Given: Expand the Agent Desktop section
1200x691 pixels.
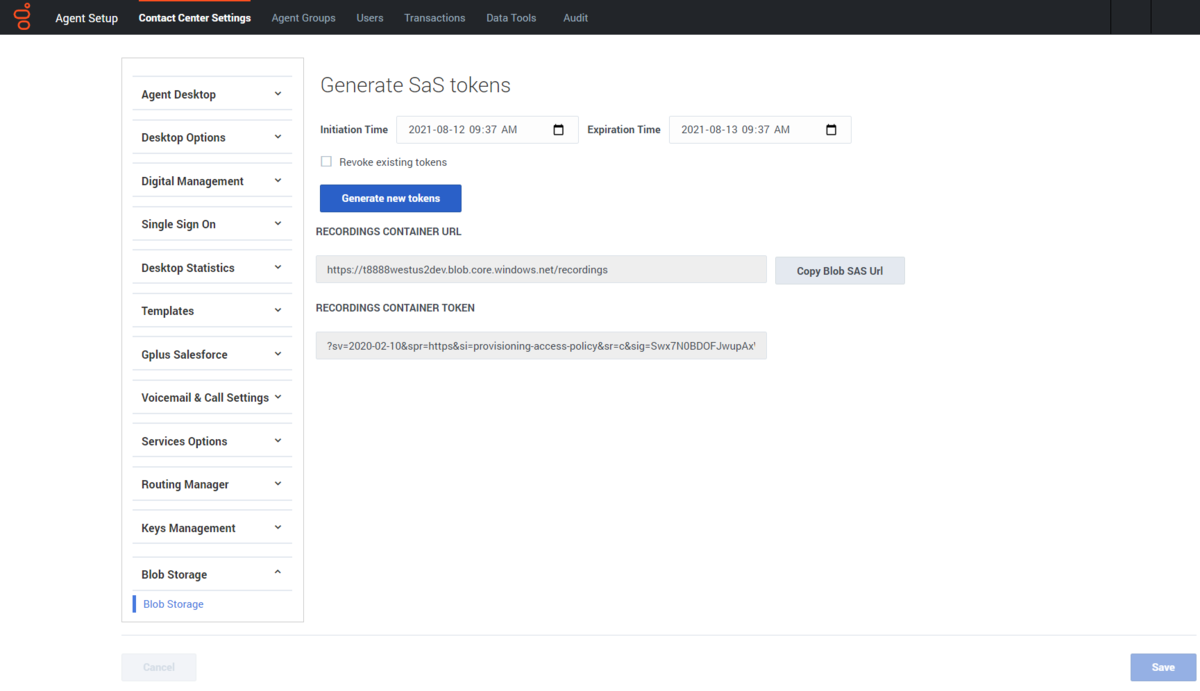Looking at the screenshot, I should point(212,94).
